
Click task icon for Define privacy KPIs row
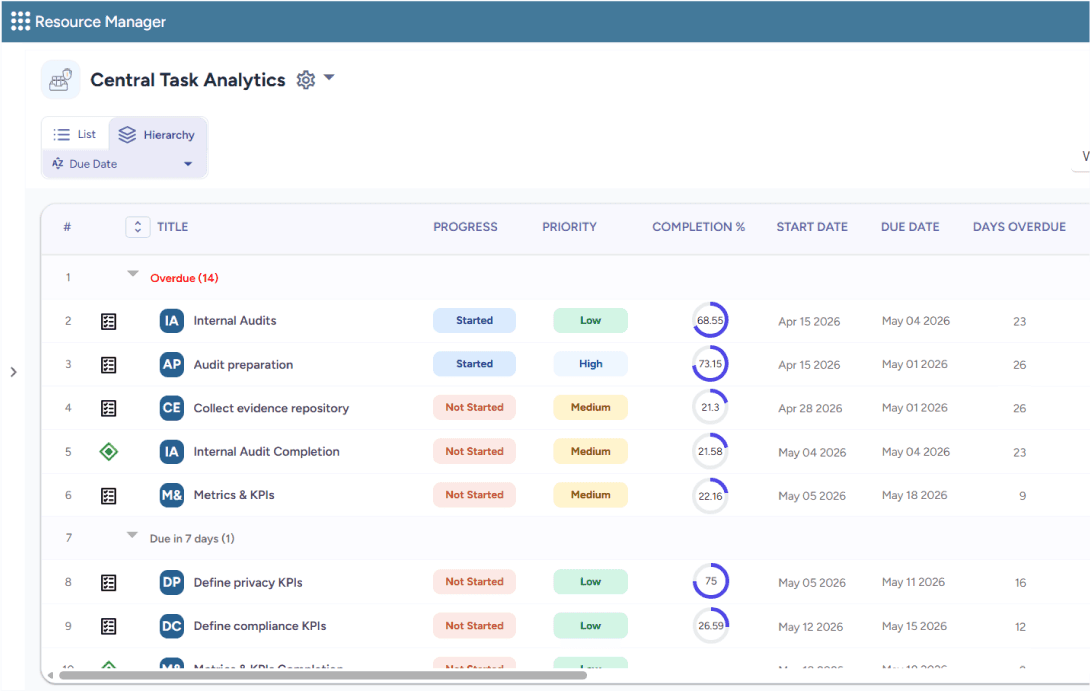108,583
